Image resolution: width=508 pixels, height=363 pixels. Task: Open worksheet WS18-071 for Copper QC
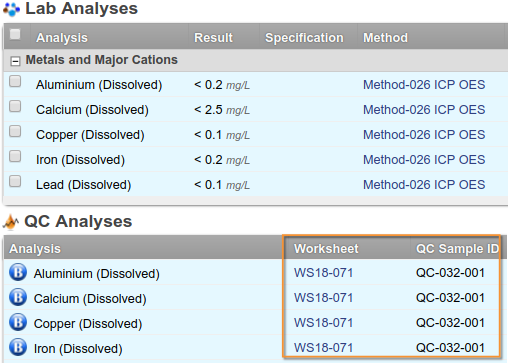tap(323, 323)
